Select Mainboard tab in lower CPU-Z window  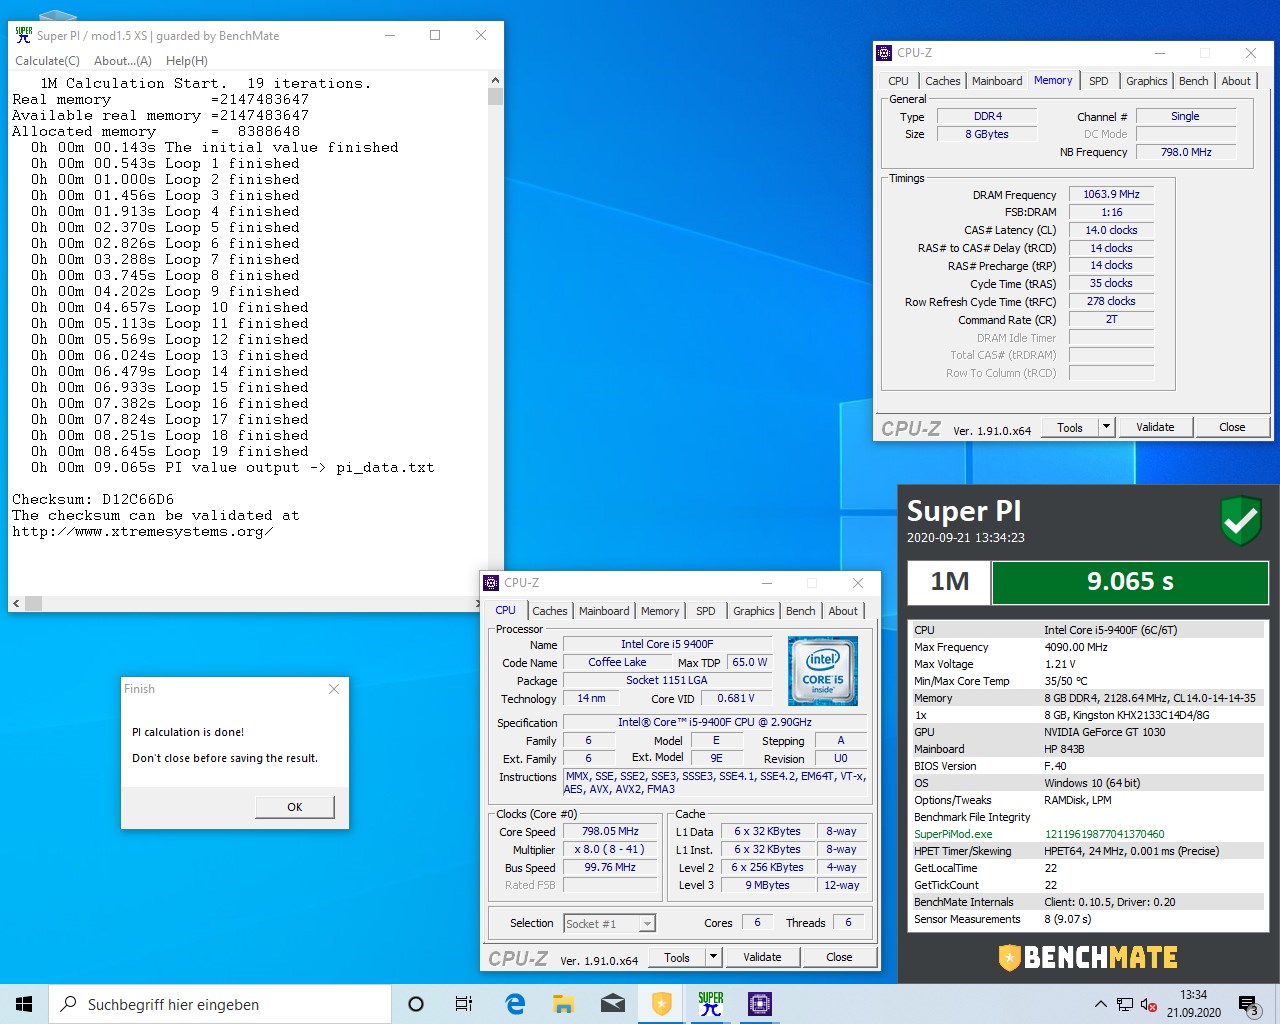pyautogui.click(x=604, y=611)
